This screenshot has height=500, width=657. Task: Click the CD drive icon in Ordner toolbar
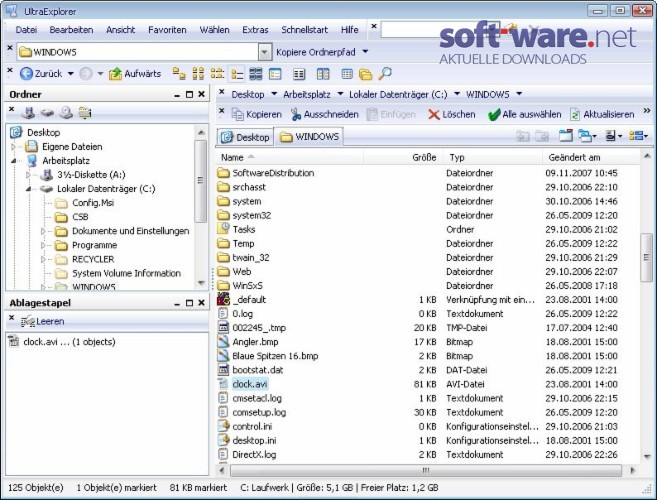(x=66, y=113)
